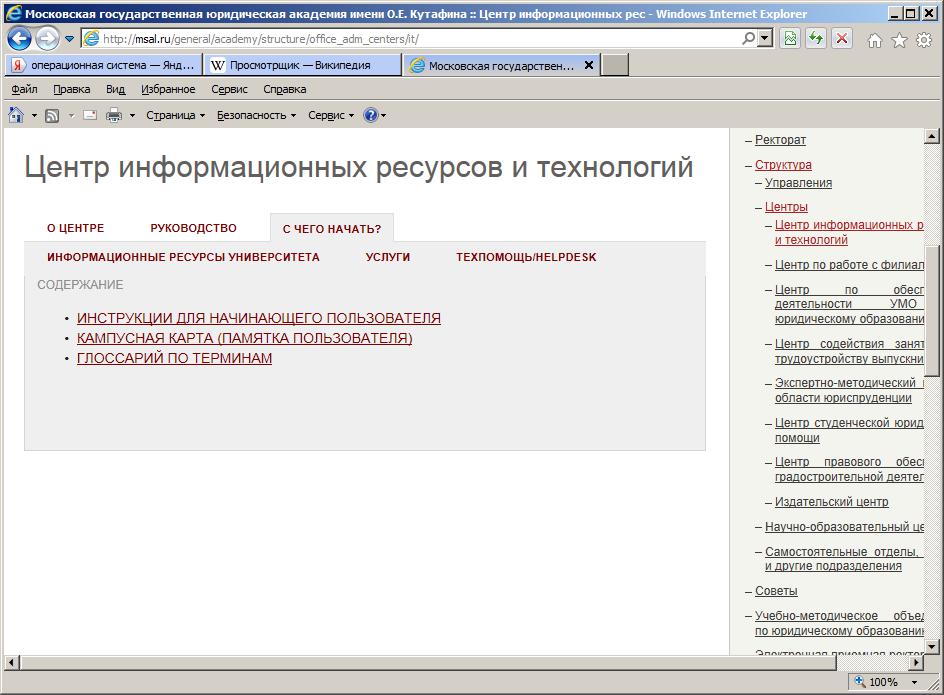This screenshot has height=695, width=944.
Task: Expand the zoom level dropdown arrow
Action: pos(914,682)
